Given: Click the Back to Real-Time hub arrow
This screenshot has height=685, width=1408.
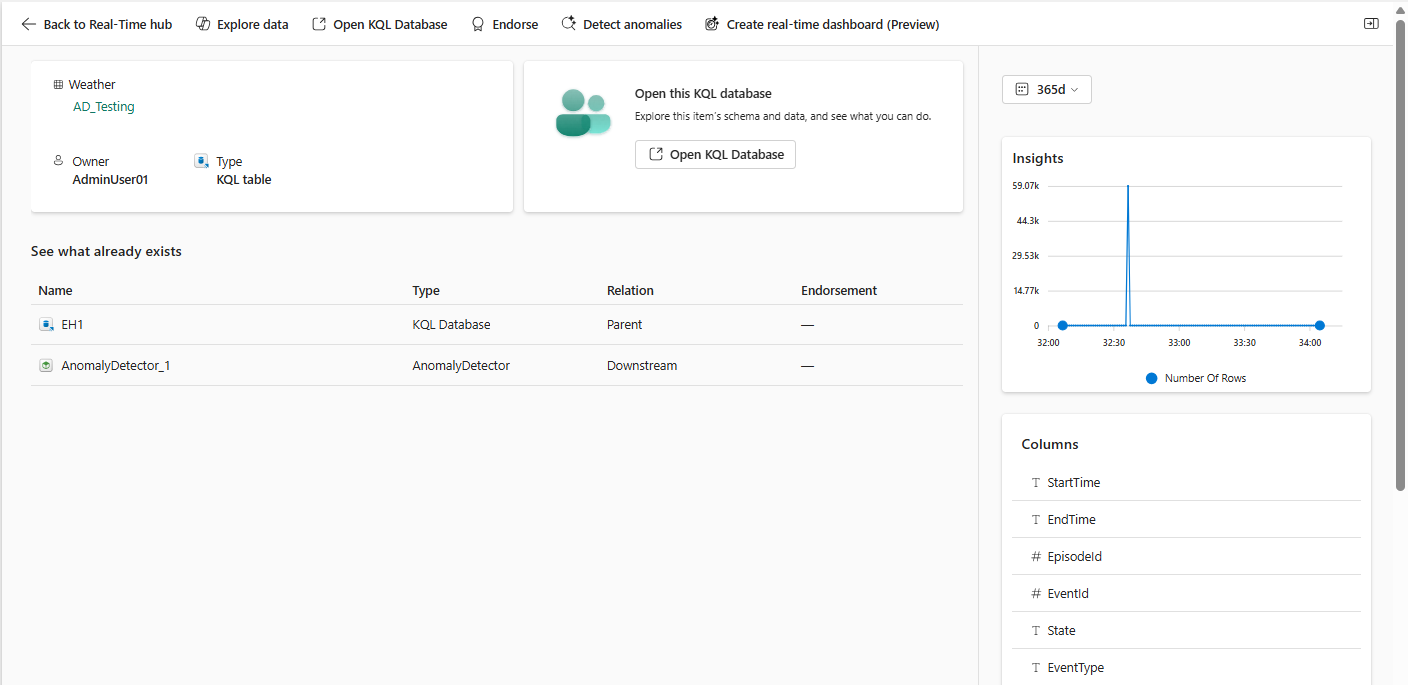Looking at the screenshot, I should (x=29, y=24).
